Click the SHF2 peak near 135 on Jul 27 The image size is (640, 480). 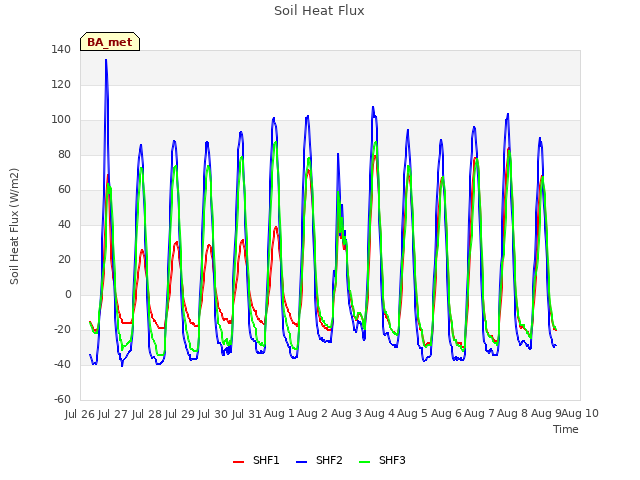[106, 60]
